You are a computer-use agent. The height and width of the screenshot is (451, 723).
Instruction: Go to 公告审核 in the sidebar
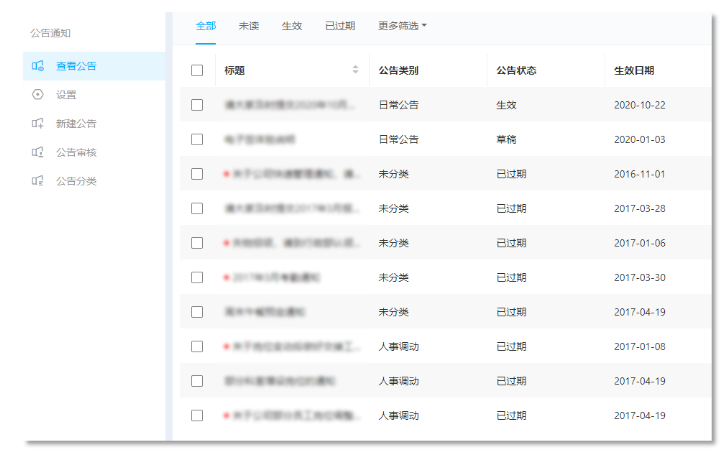tap(76, 153)
